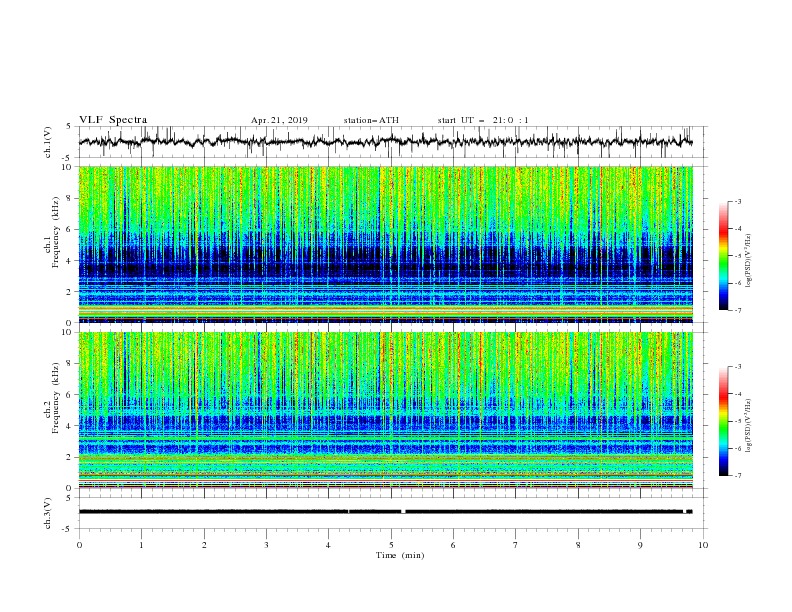Click the white gap in ch.3 bar near minute 5
The width and height of the screenshot is (792, 612).
[403, 512]
